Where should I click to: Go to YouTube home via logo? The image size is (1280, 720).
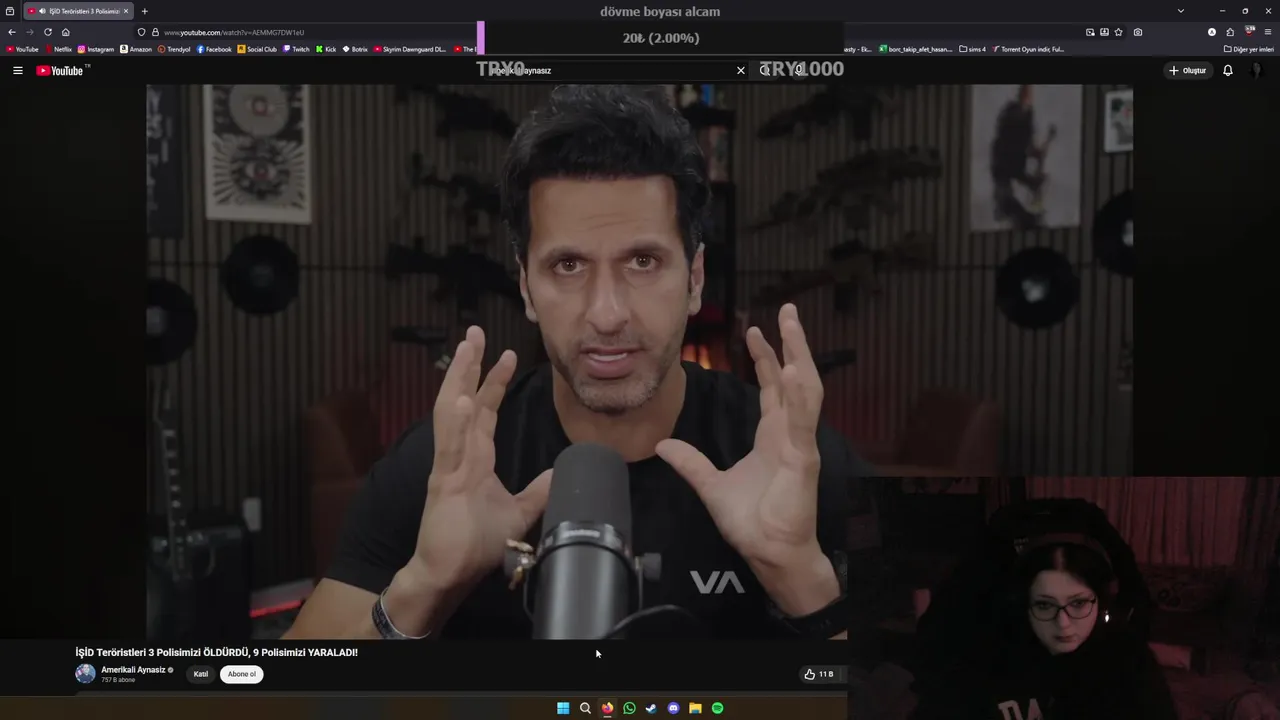62,70
